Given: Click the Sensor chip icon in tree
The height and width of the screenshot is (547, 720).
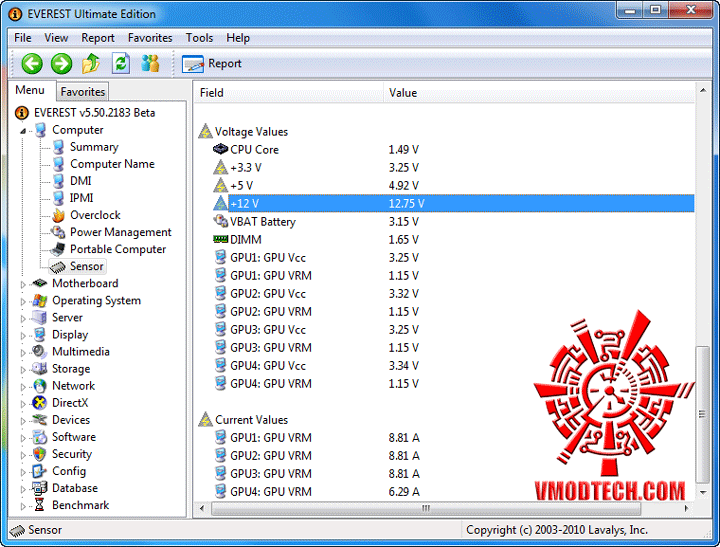Looking at the screenshot, I should (x=58, y=266).
